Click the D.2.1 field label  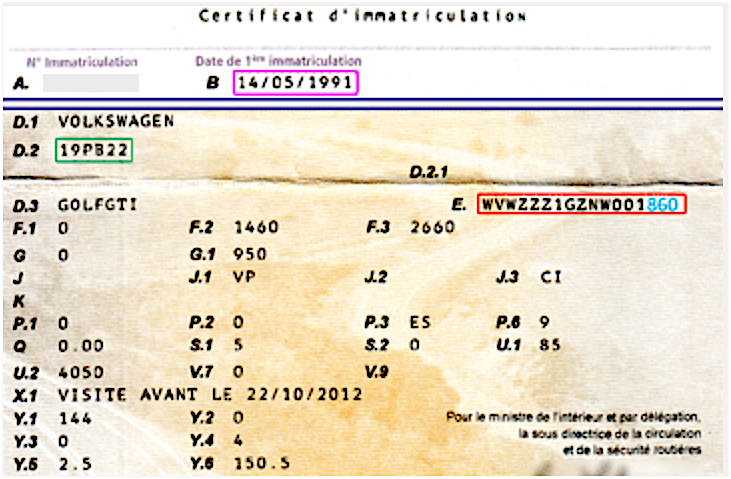[429, 172]
